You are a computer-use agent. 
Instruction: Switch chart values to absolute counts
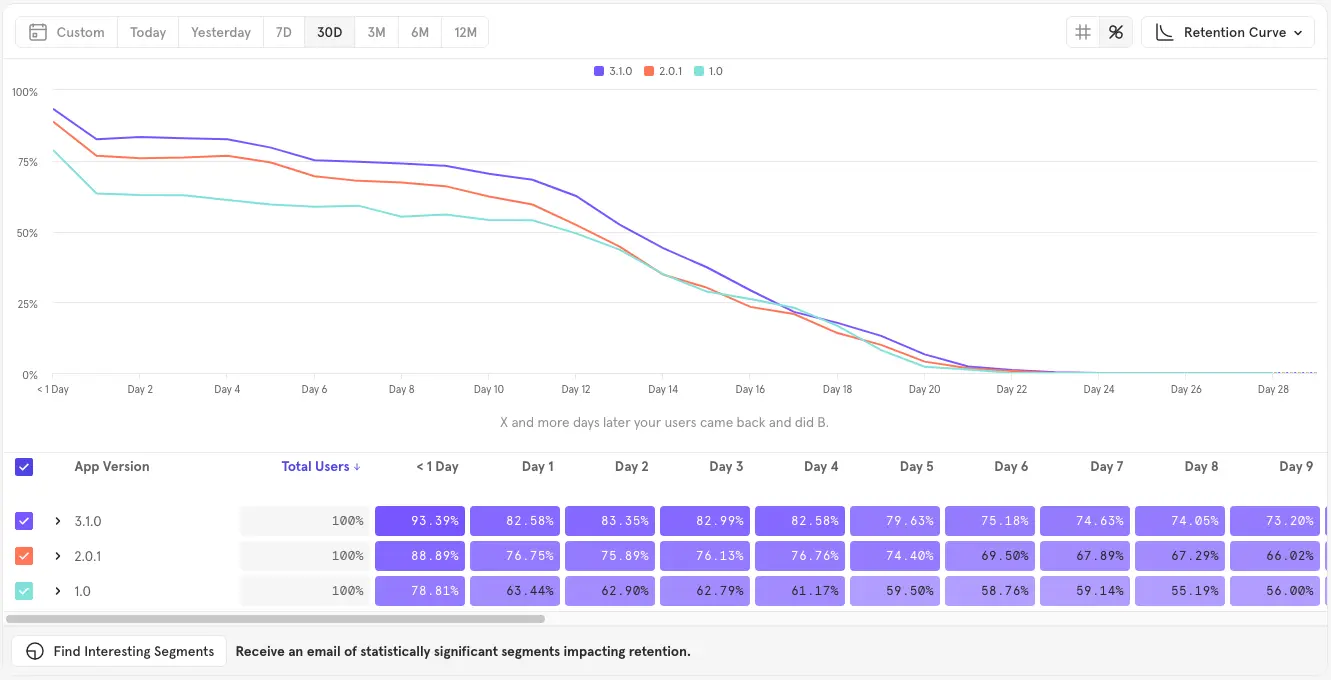click(1082, 31)
